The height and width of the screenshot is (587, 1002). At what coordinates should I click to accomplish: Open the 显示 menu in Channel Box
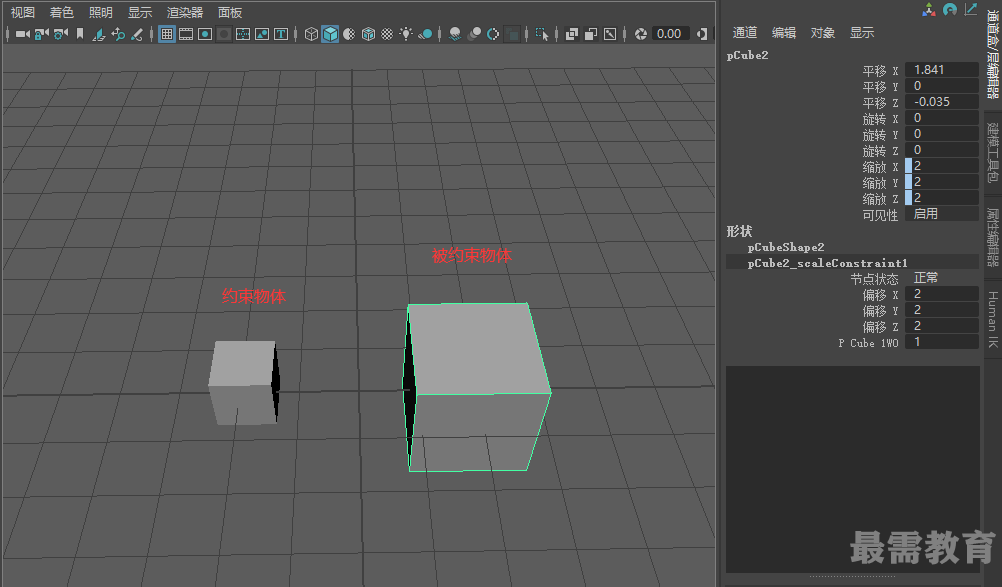[861, 33]
